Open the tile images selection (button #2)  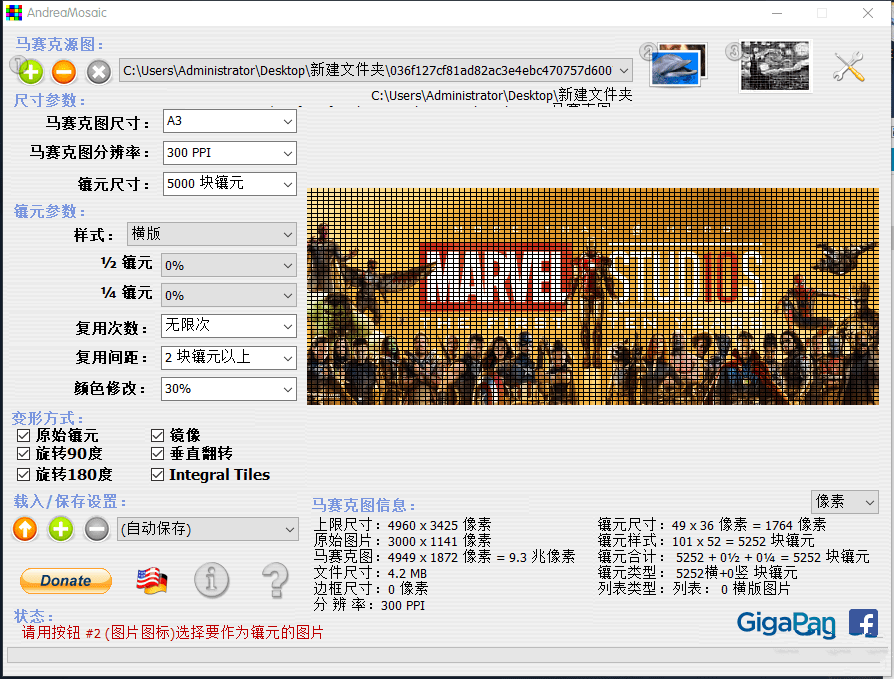click(x=677, y=66)
